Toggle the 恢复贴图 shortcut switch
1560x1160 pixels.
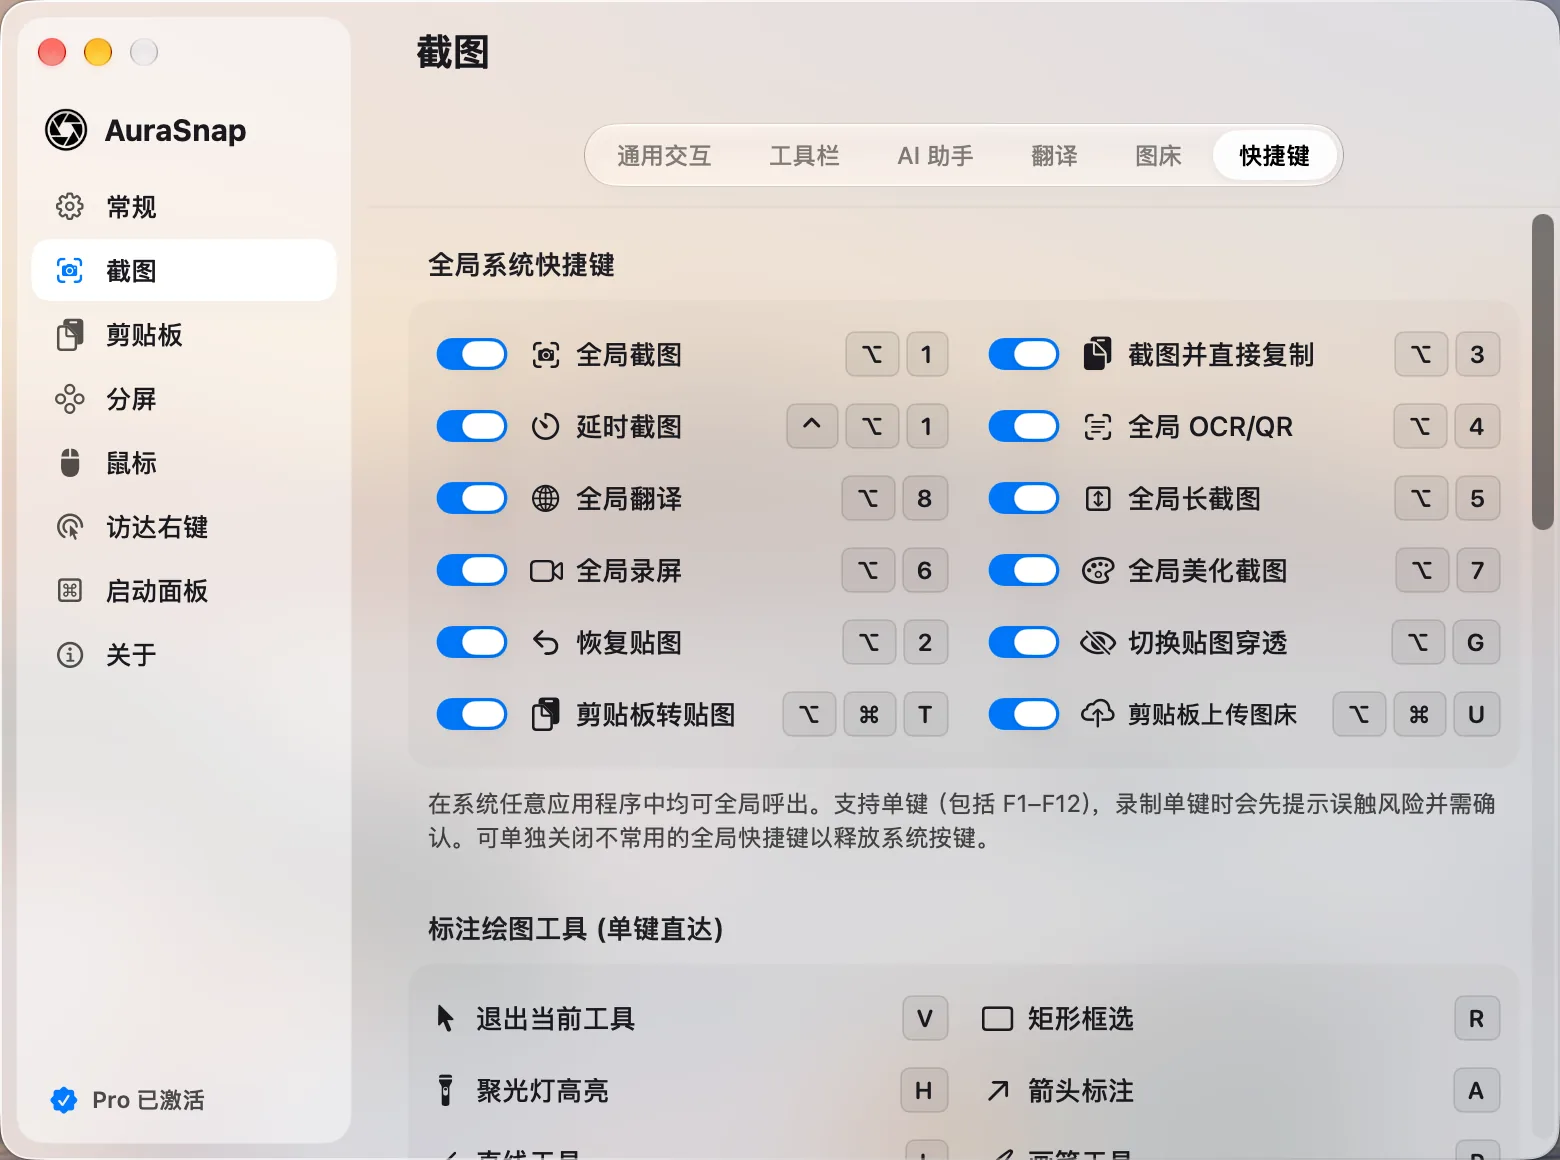[x=472, y=642]
